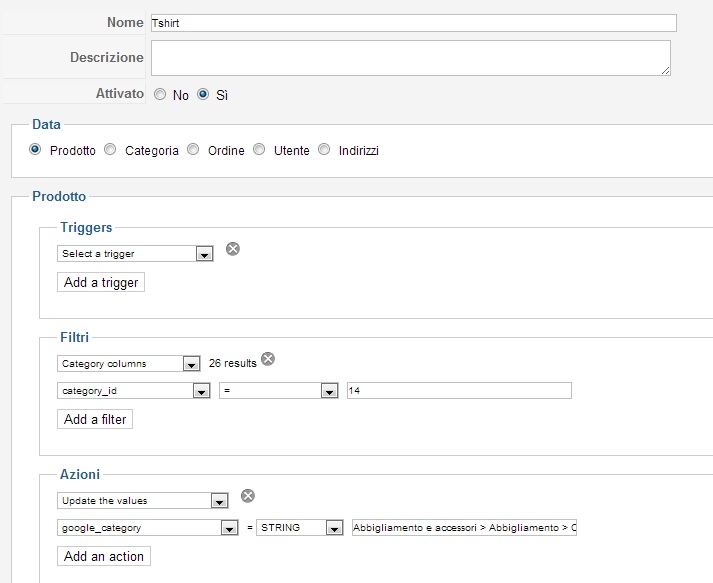Focus the Abbigliamento e accessori value field

click(x=464, y=528)
